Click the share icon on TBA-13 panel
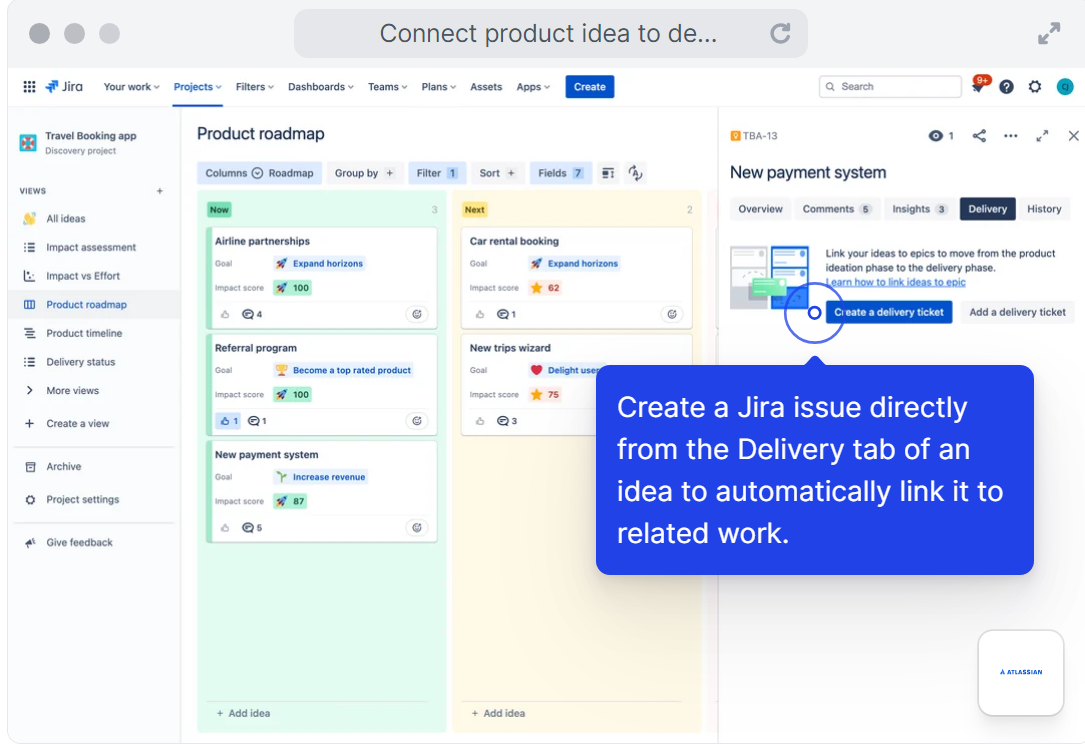The image size is (1085, 744). pos(978,136)
